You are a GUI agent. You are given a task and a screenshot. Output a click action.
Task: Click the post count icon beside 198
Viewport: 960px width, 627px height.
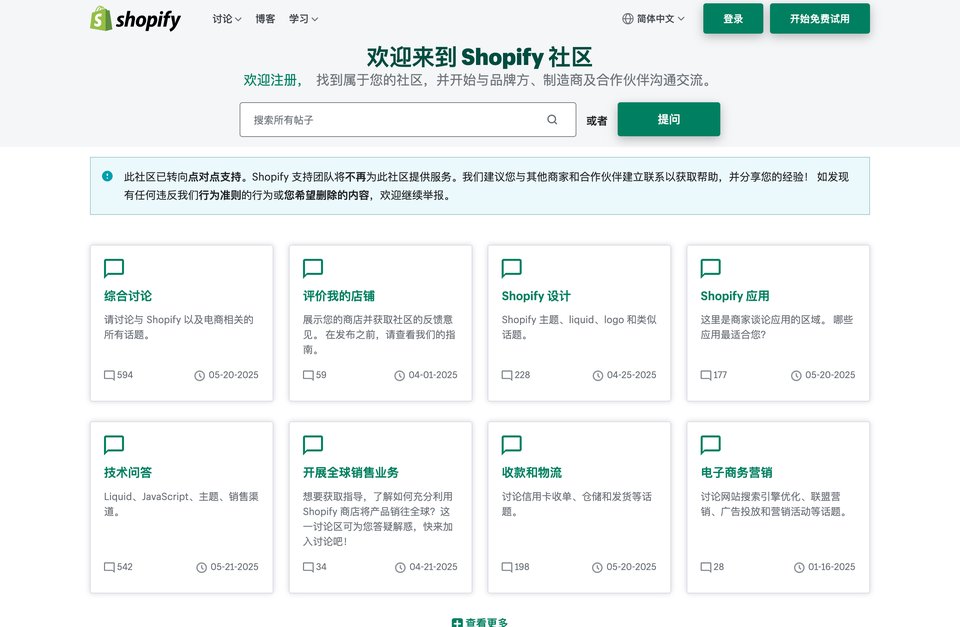coord(507,568)
